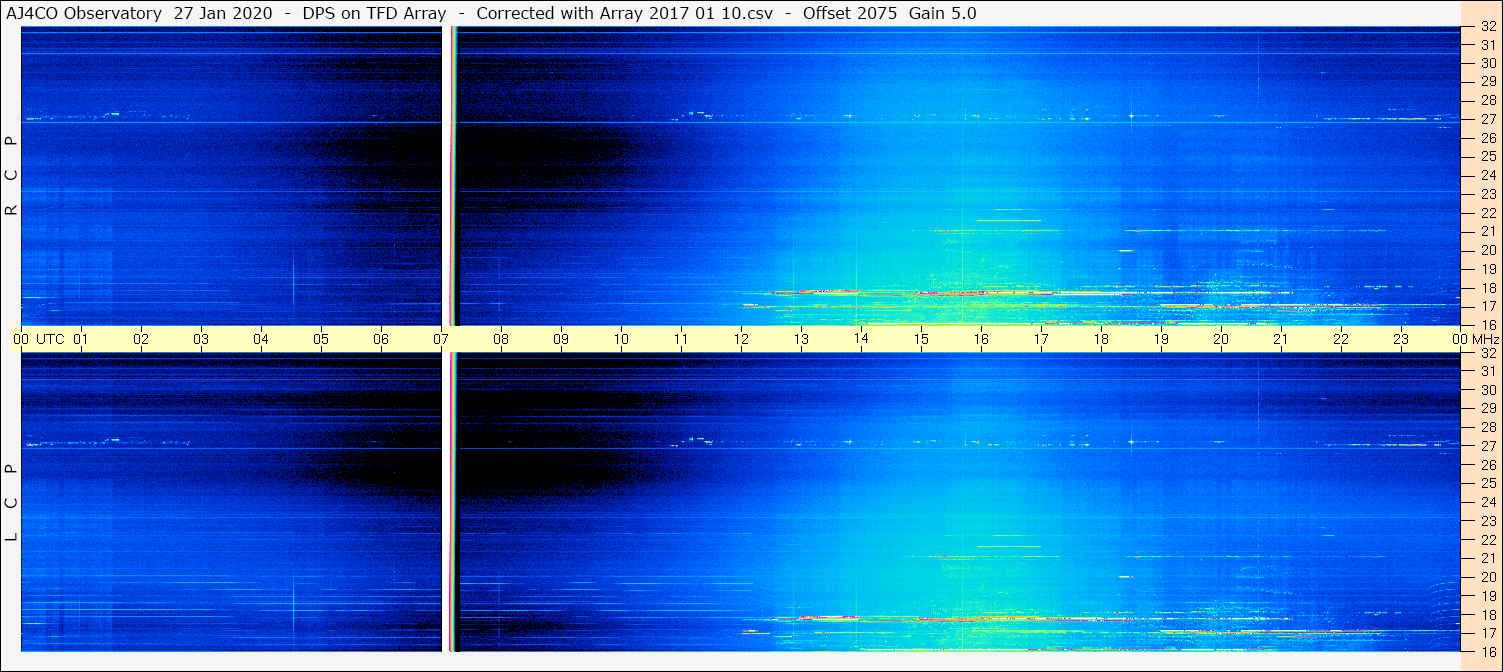Click the 12 hour mark on UTC axis

click(741, 339)
